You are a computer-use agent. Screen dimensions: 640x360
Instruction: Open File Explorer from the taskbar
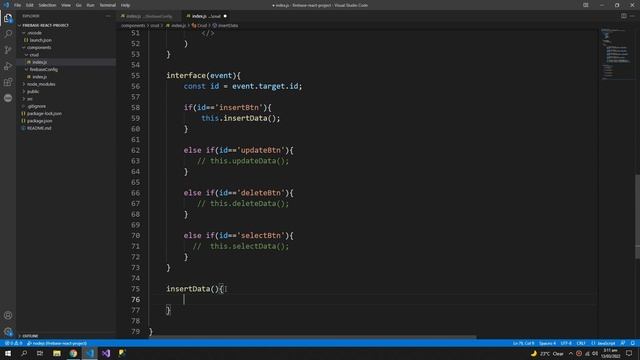pos(57,353)
